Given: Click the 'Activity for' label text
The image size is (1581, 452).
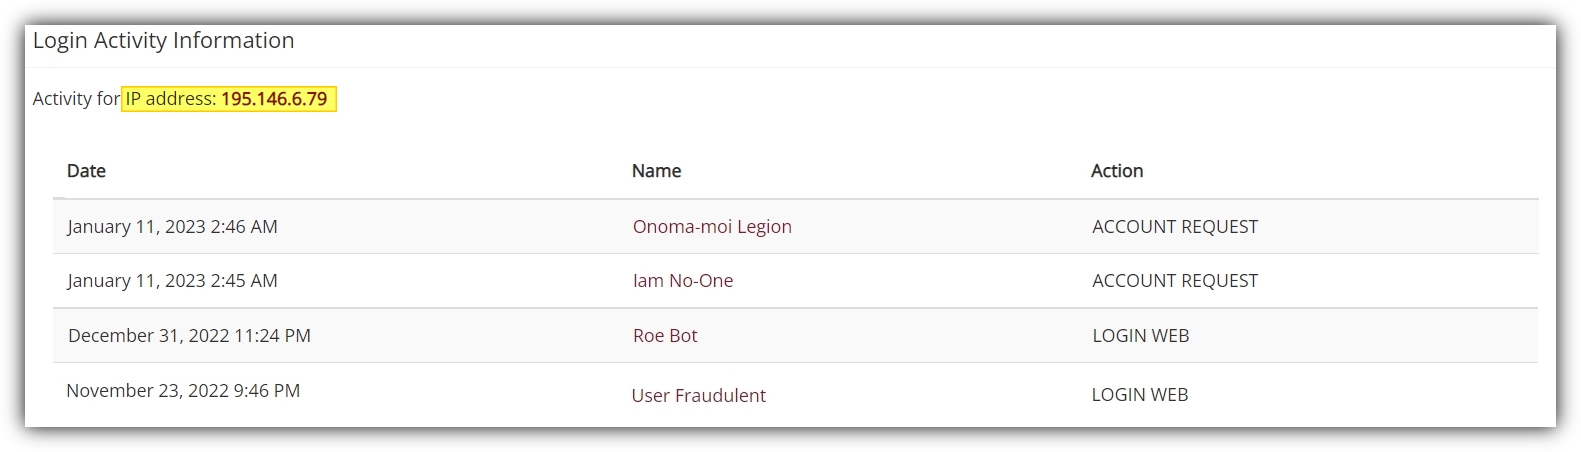Looking at the screenshot, I should click(x=76, y=99).
